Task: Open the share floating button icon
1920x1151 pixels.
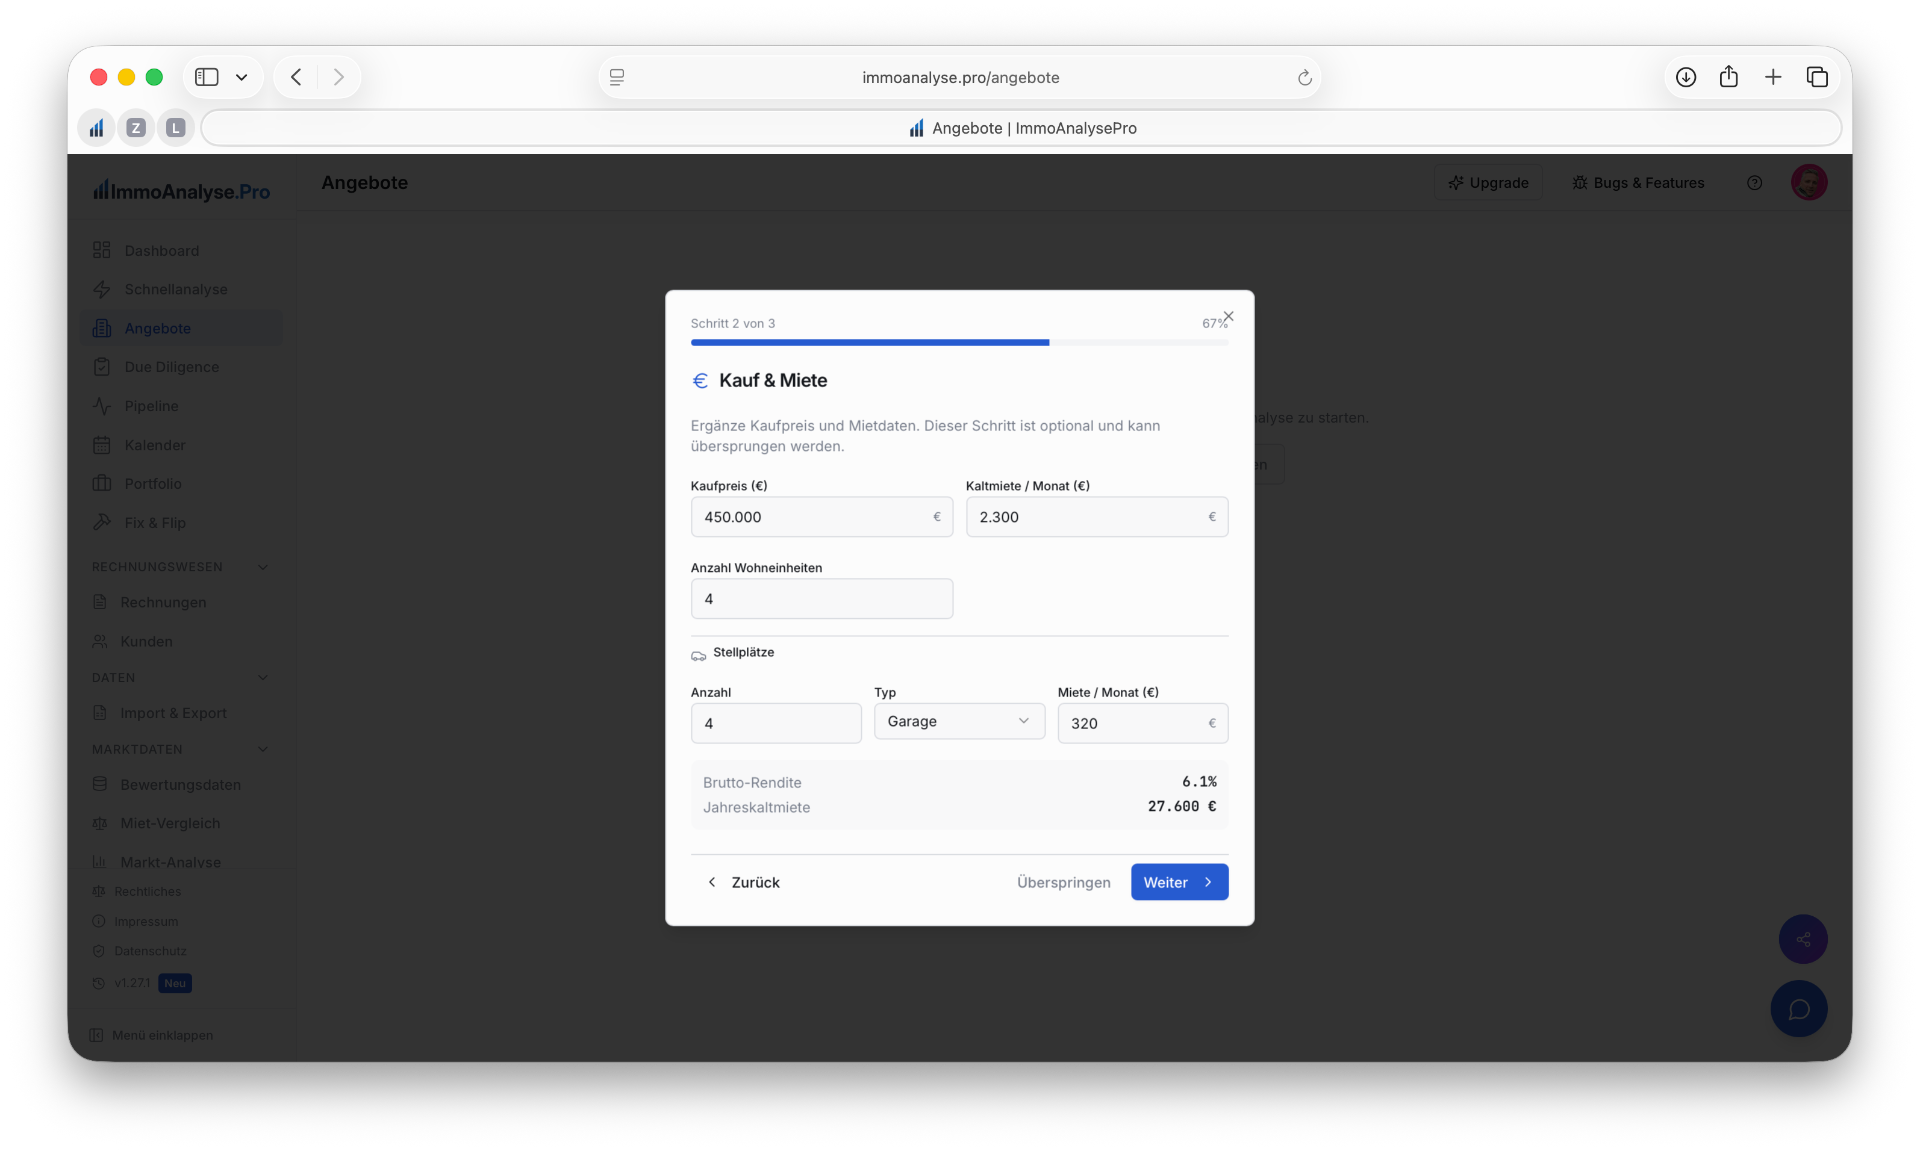Action: [1802, 939]
